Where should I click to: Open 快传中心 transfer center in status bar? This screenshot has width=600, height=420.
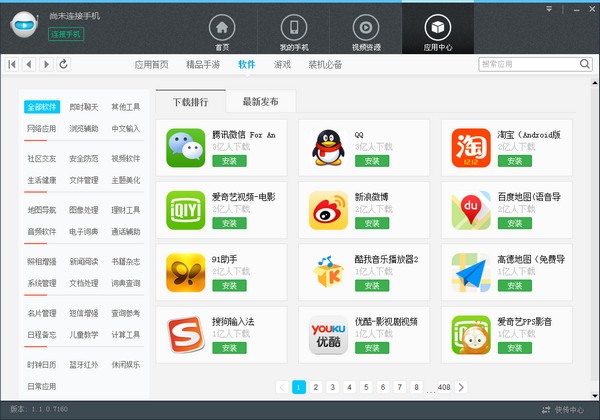[563, 410]
